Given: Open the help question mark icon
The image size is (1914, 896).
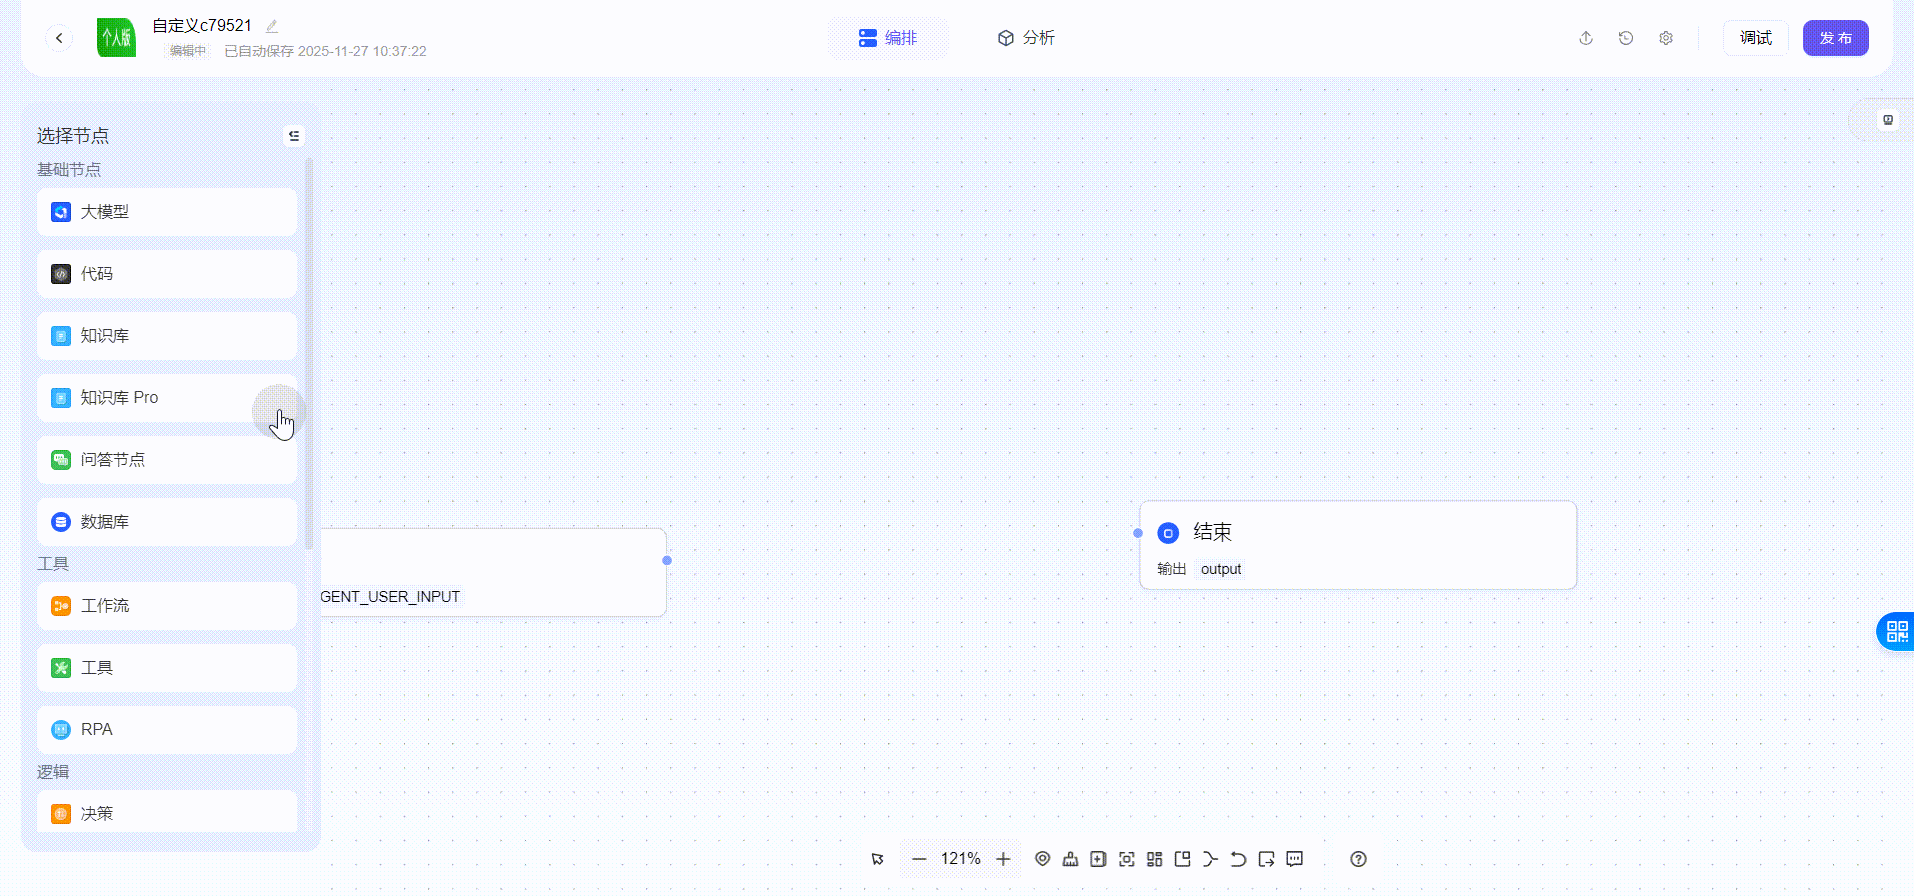Looking at the screenshot, I should click(x=1358, y=859).
